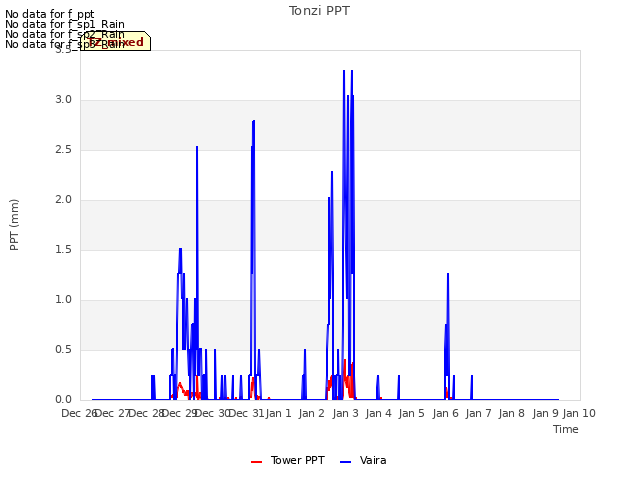This screenshot has width=640, height=480.
Task: Click the 'No data for f_ppt' message
Action: [x=50, y=14]
